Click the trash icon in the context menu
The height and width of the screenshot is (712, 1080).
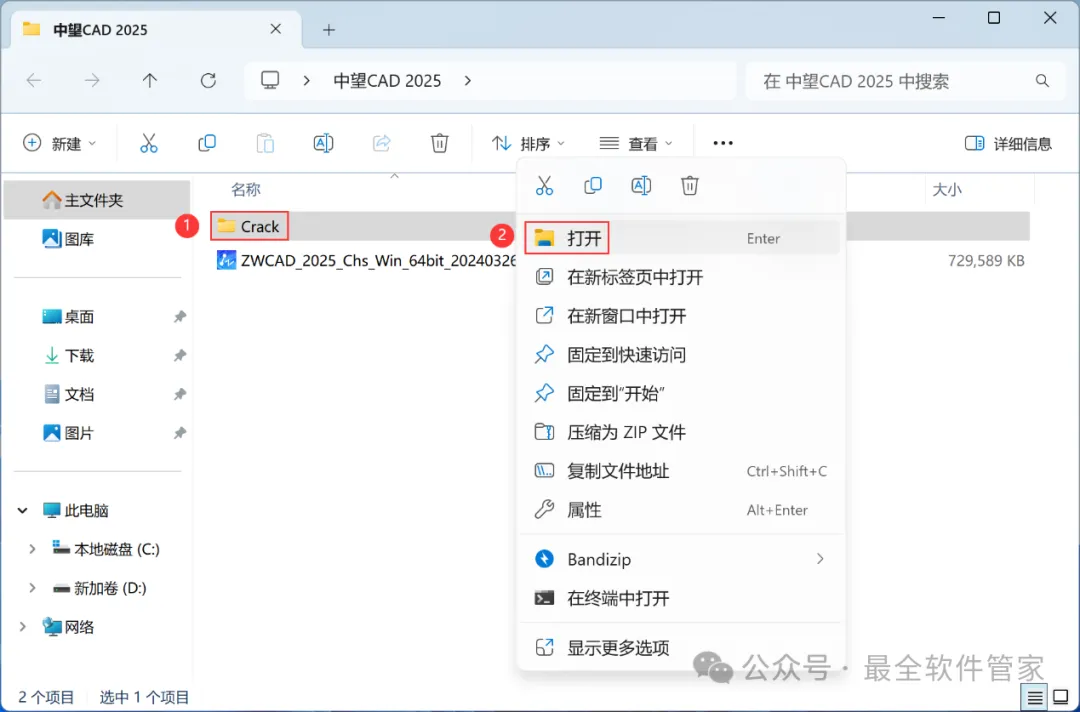click(689, 185)
